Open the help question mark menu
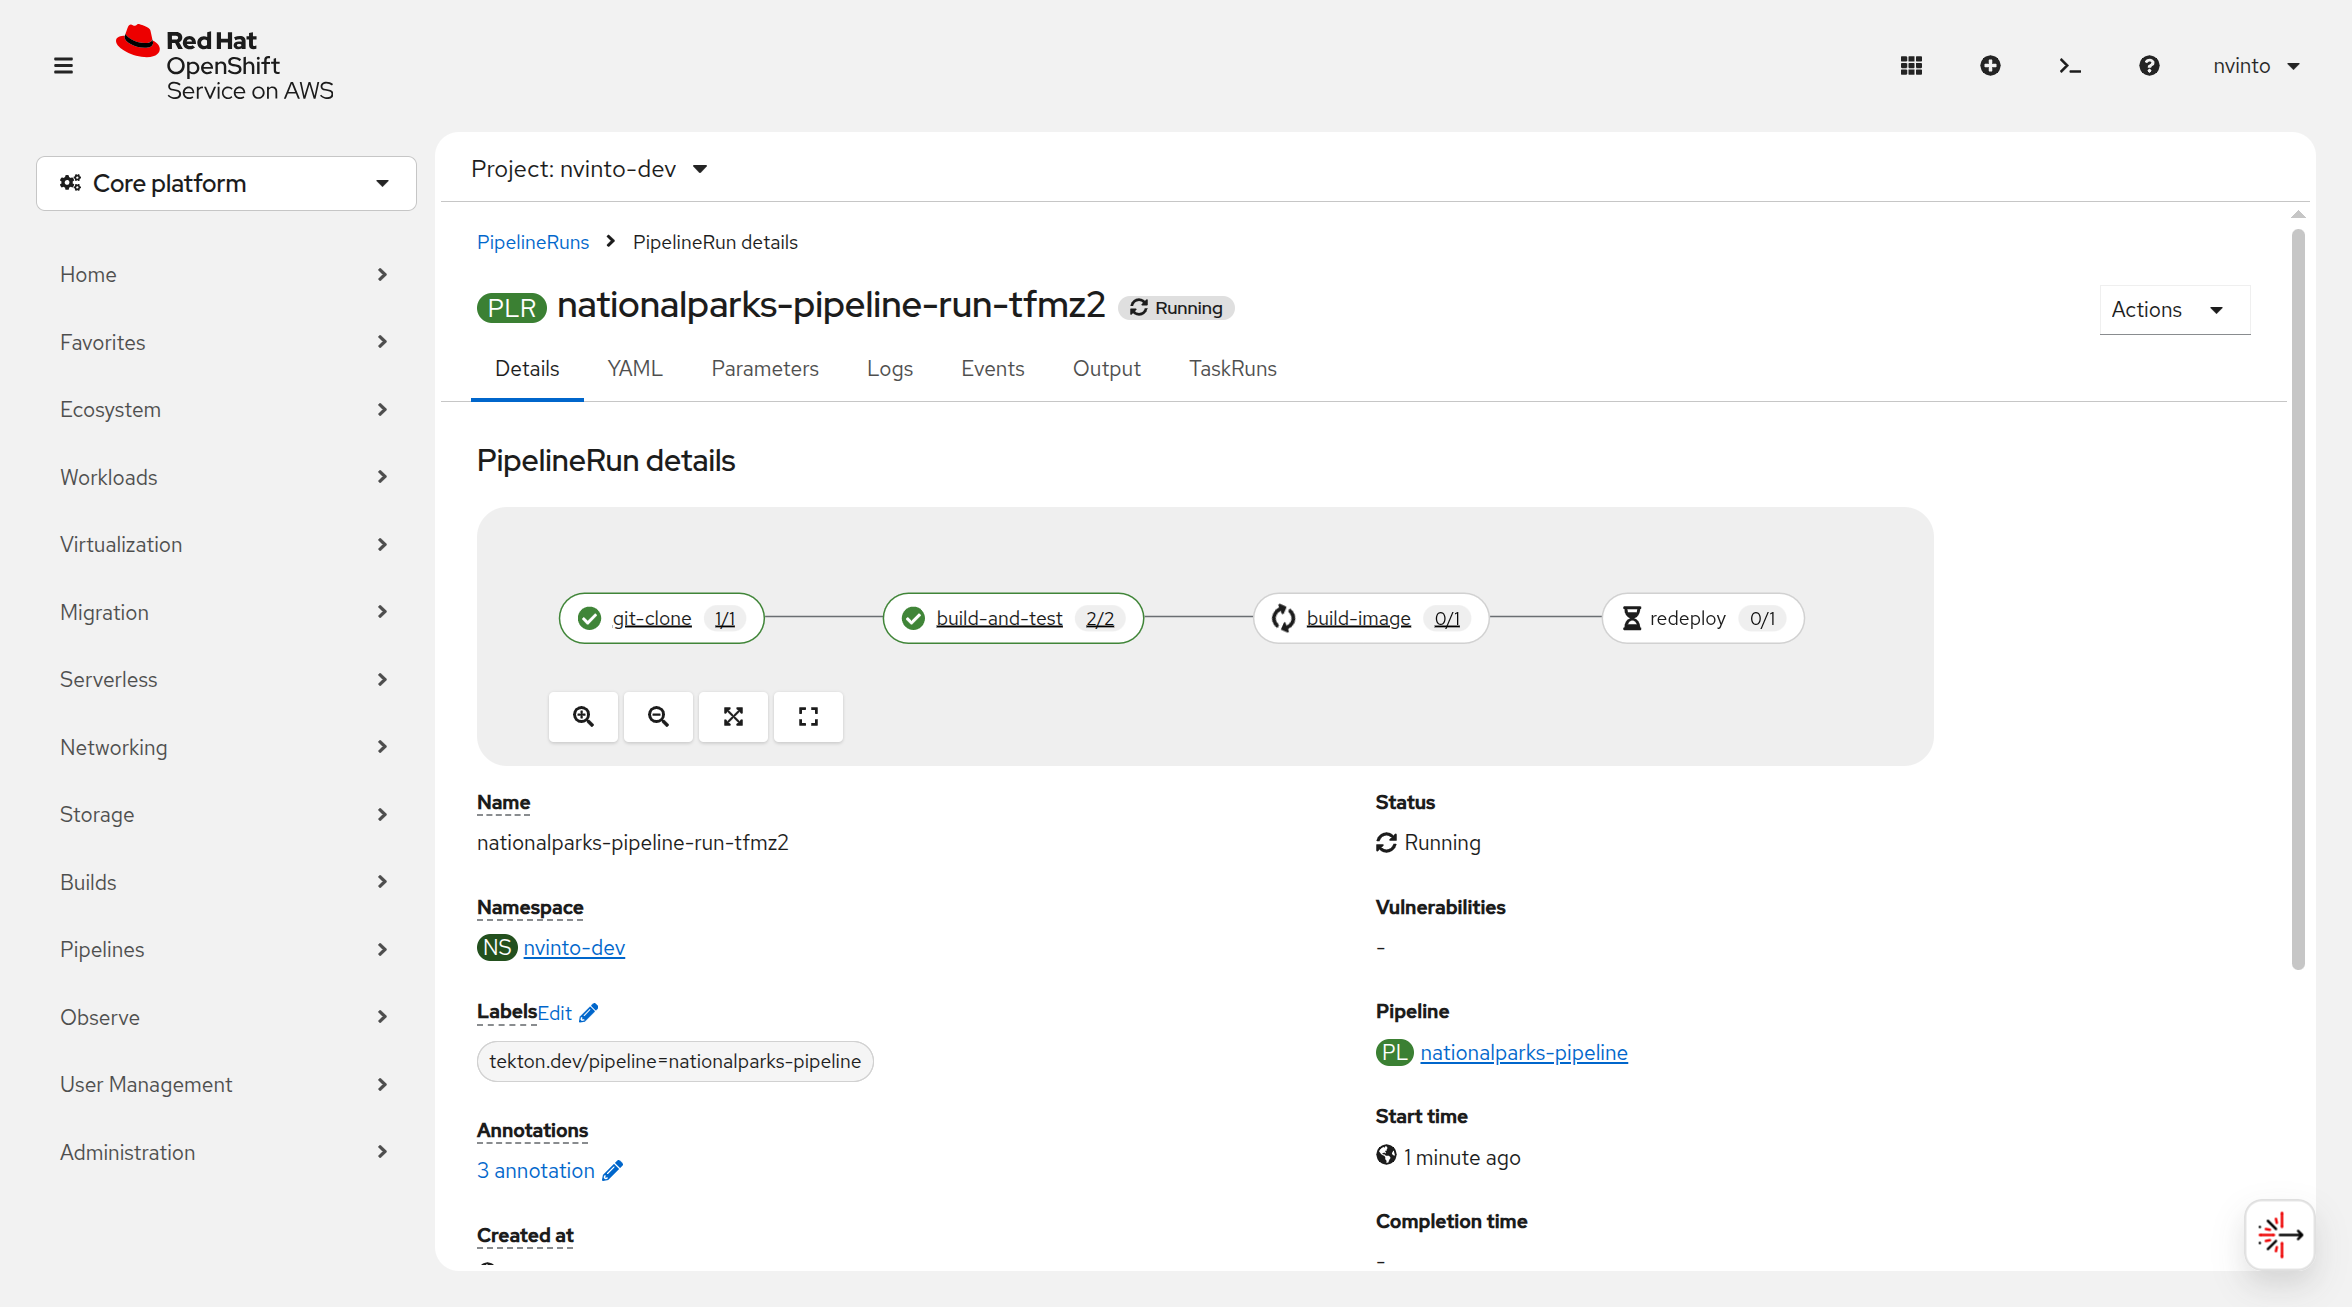The width and height of the screenshot is (2352, 1307). click(x=2149, y=66)
